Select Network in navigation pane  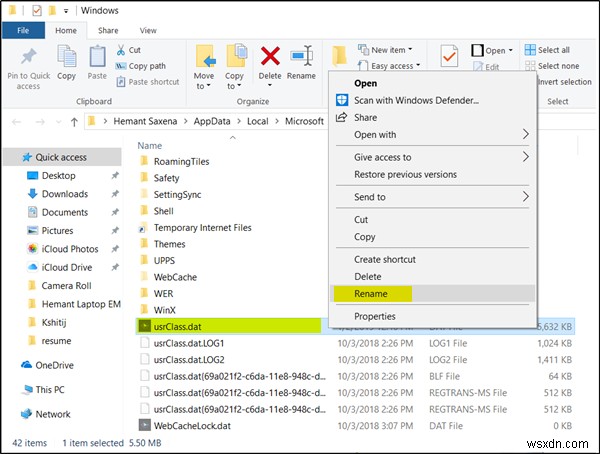(63, 415)
